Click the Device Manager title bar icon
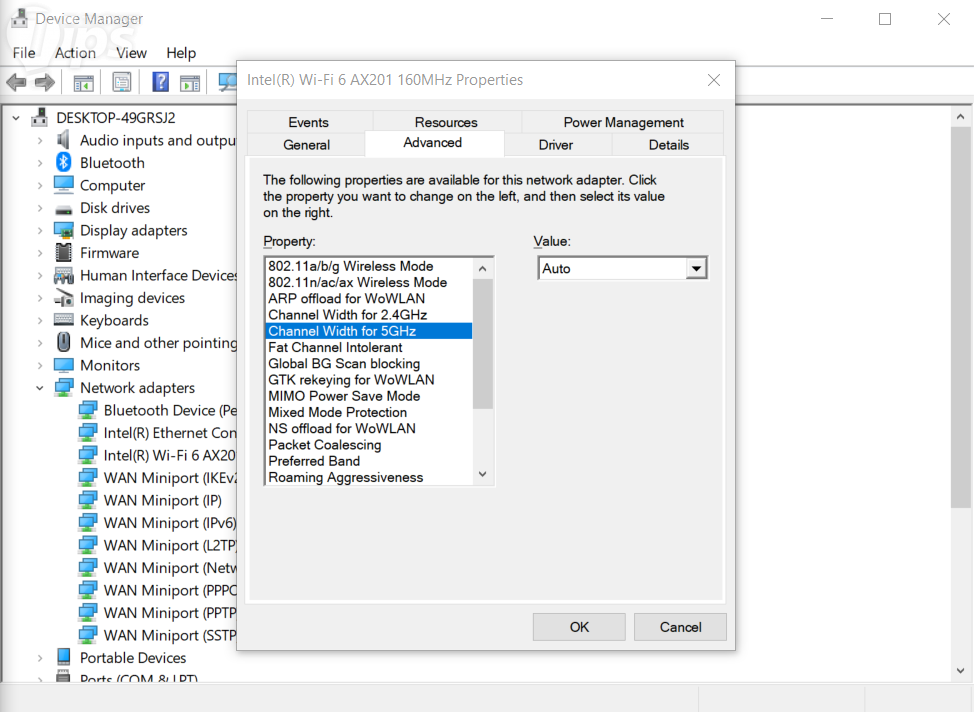 click(x=19, y=18)
